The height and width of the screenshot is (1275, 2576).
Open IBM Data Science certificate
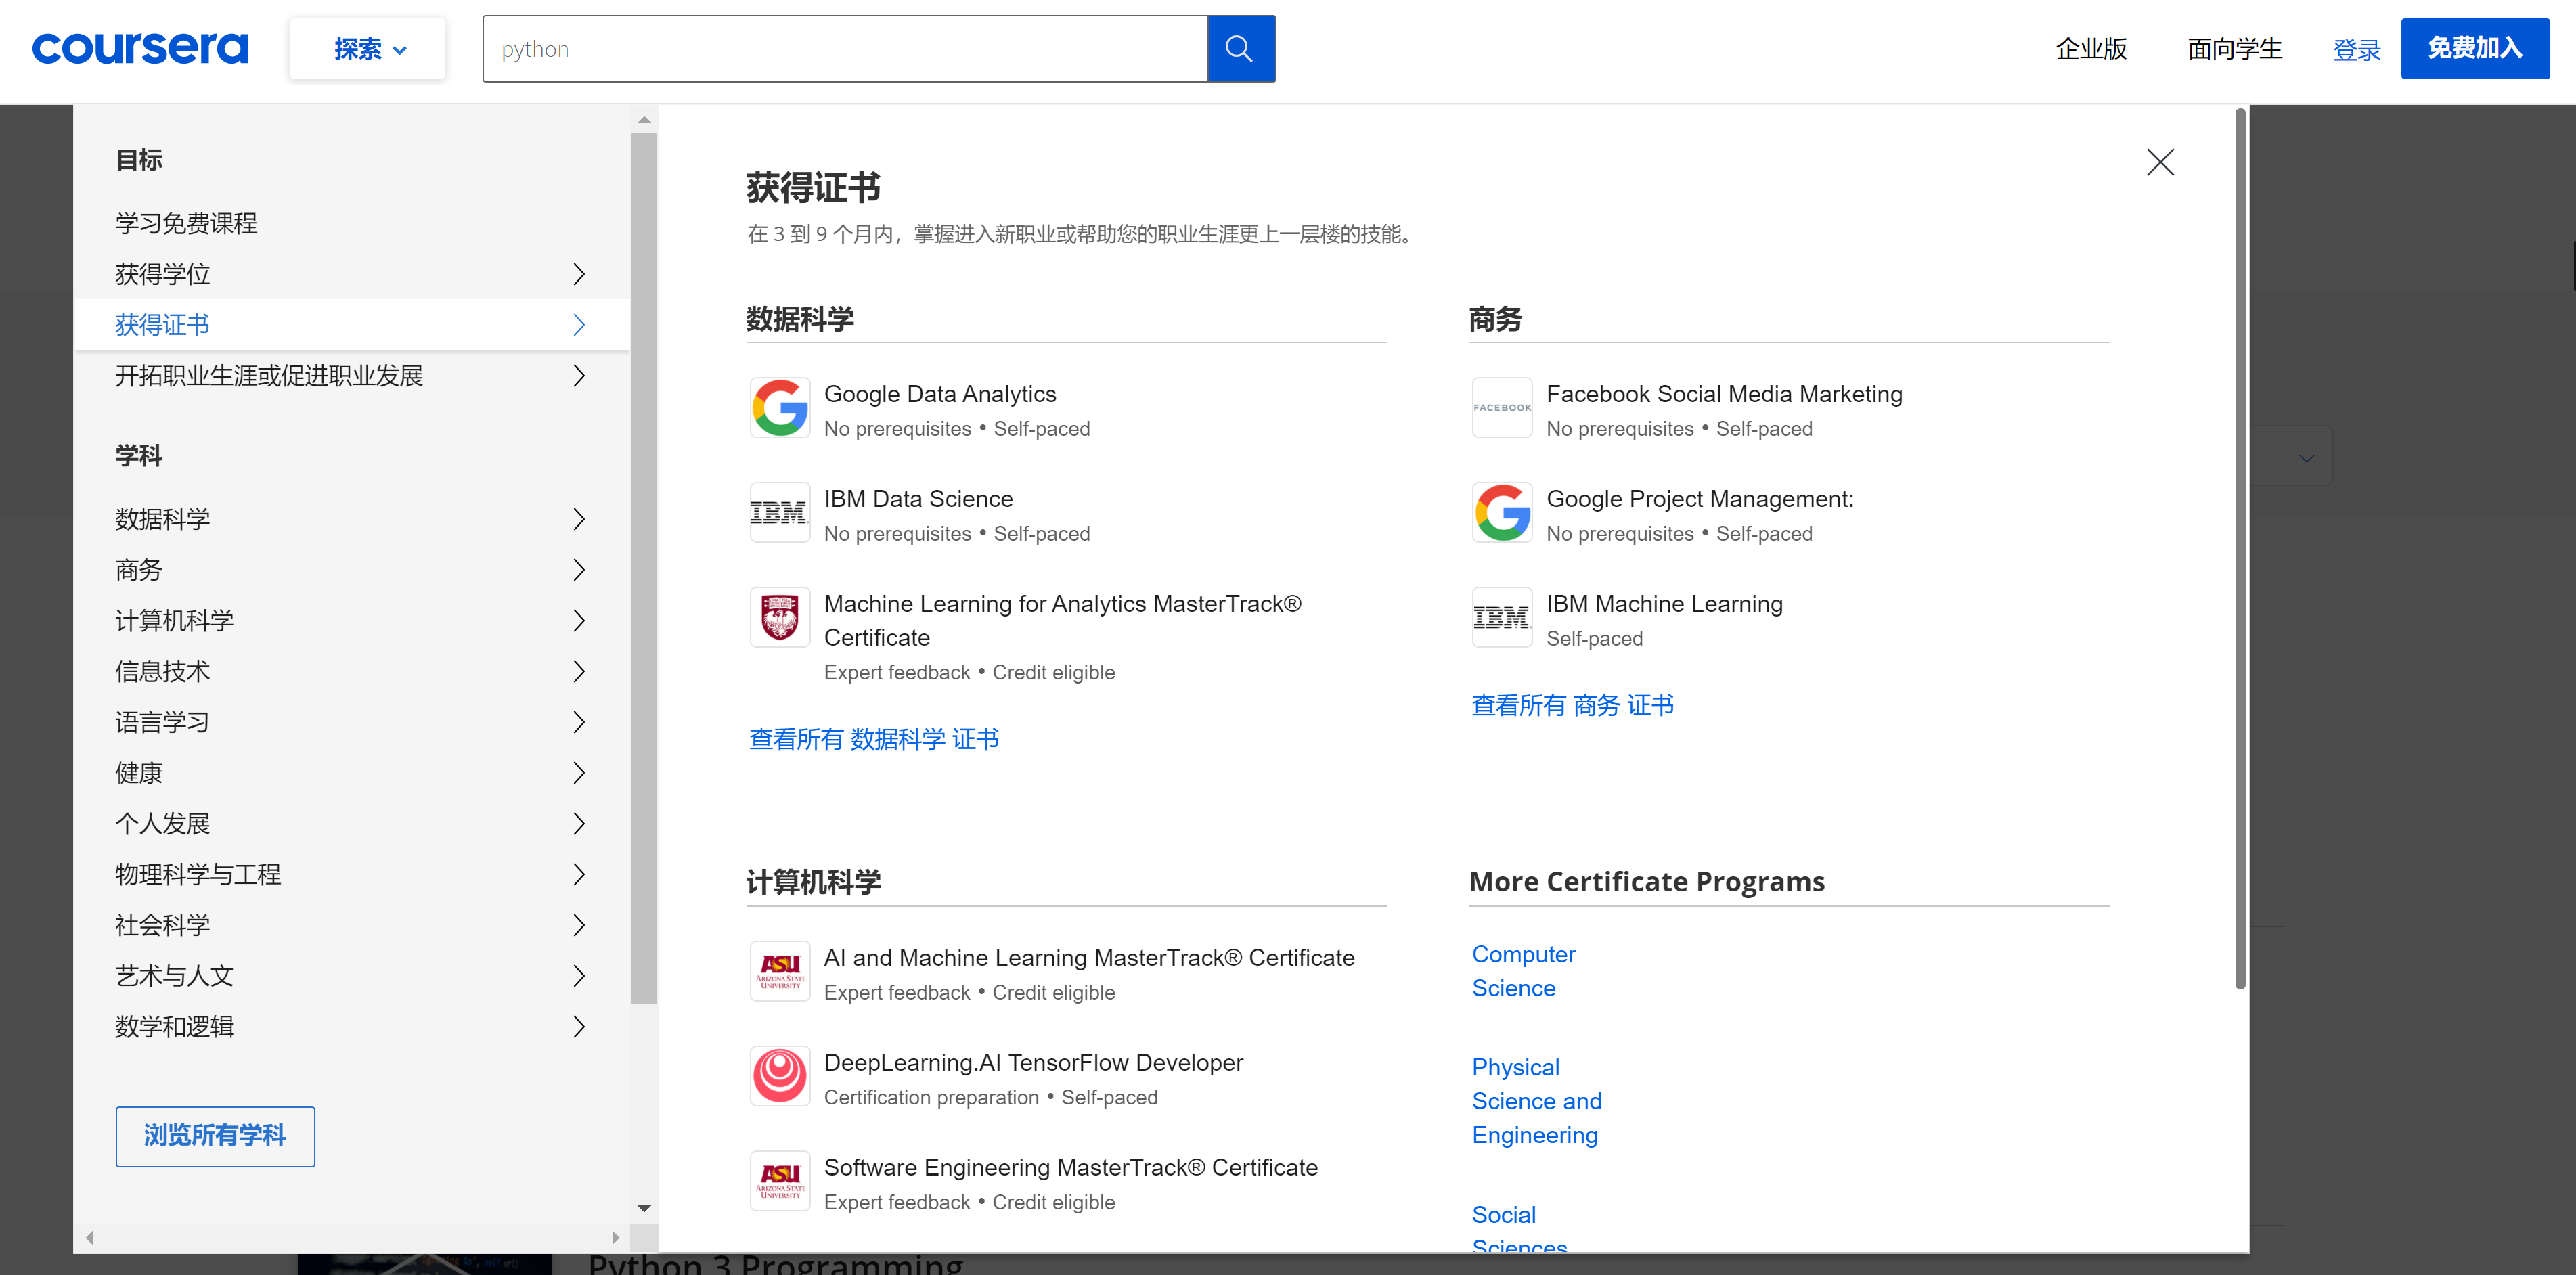pos(918,500)
